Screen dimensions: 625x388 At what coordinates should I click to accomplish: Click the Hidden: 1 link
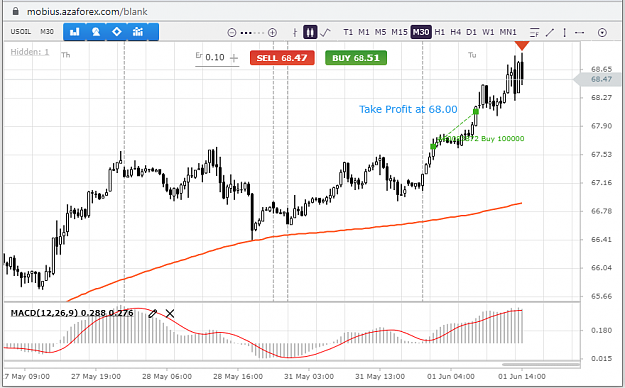[x=30, y=52]
